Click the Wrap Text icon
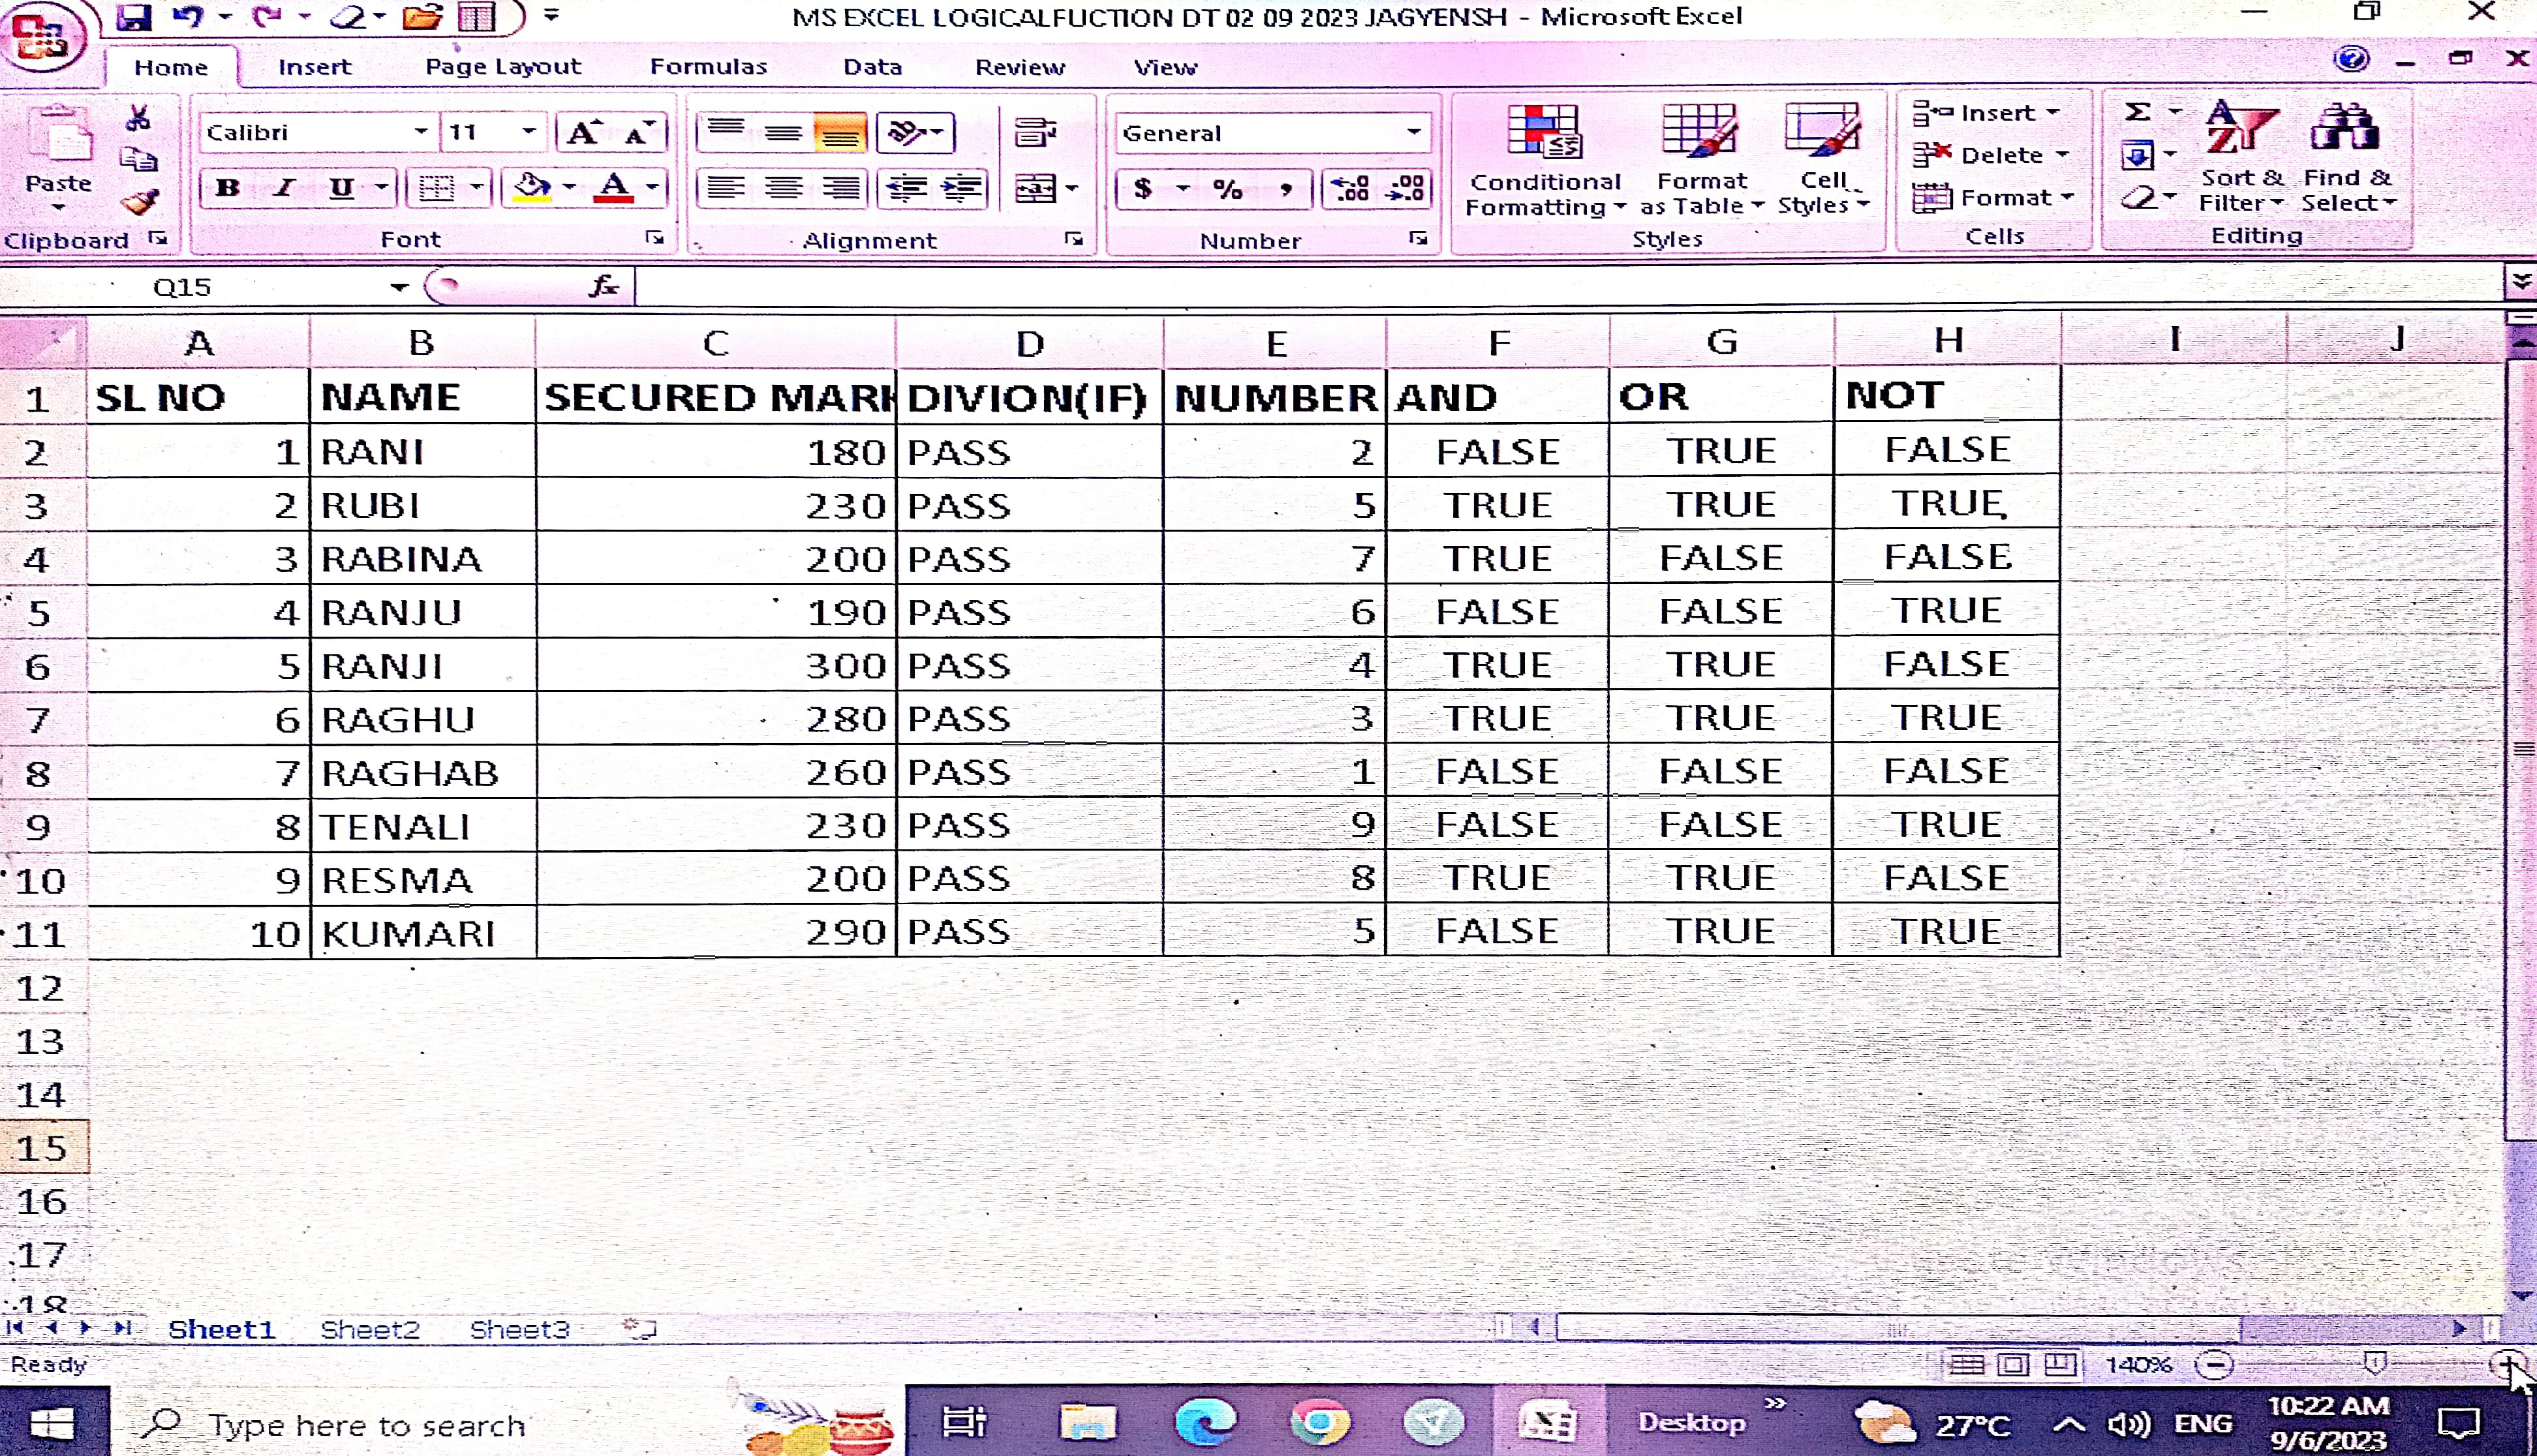 coord(1035,132)
